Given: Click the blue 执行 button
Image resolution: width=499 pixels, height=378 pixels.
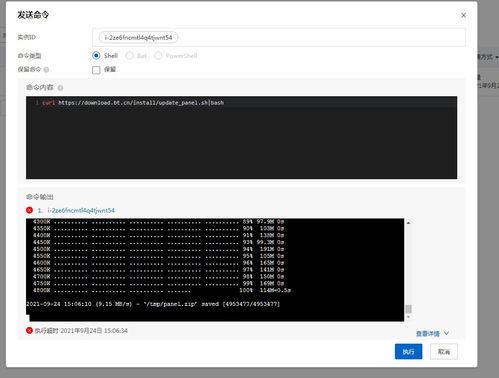Looking at the screenshot, I should (x=408, y=352).
